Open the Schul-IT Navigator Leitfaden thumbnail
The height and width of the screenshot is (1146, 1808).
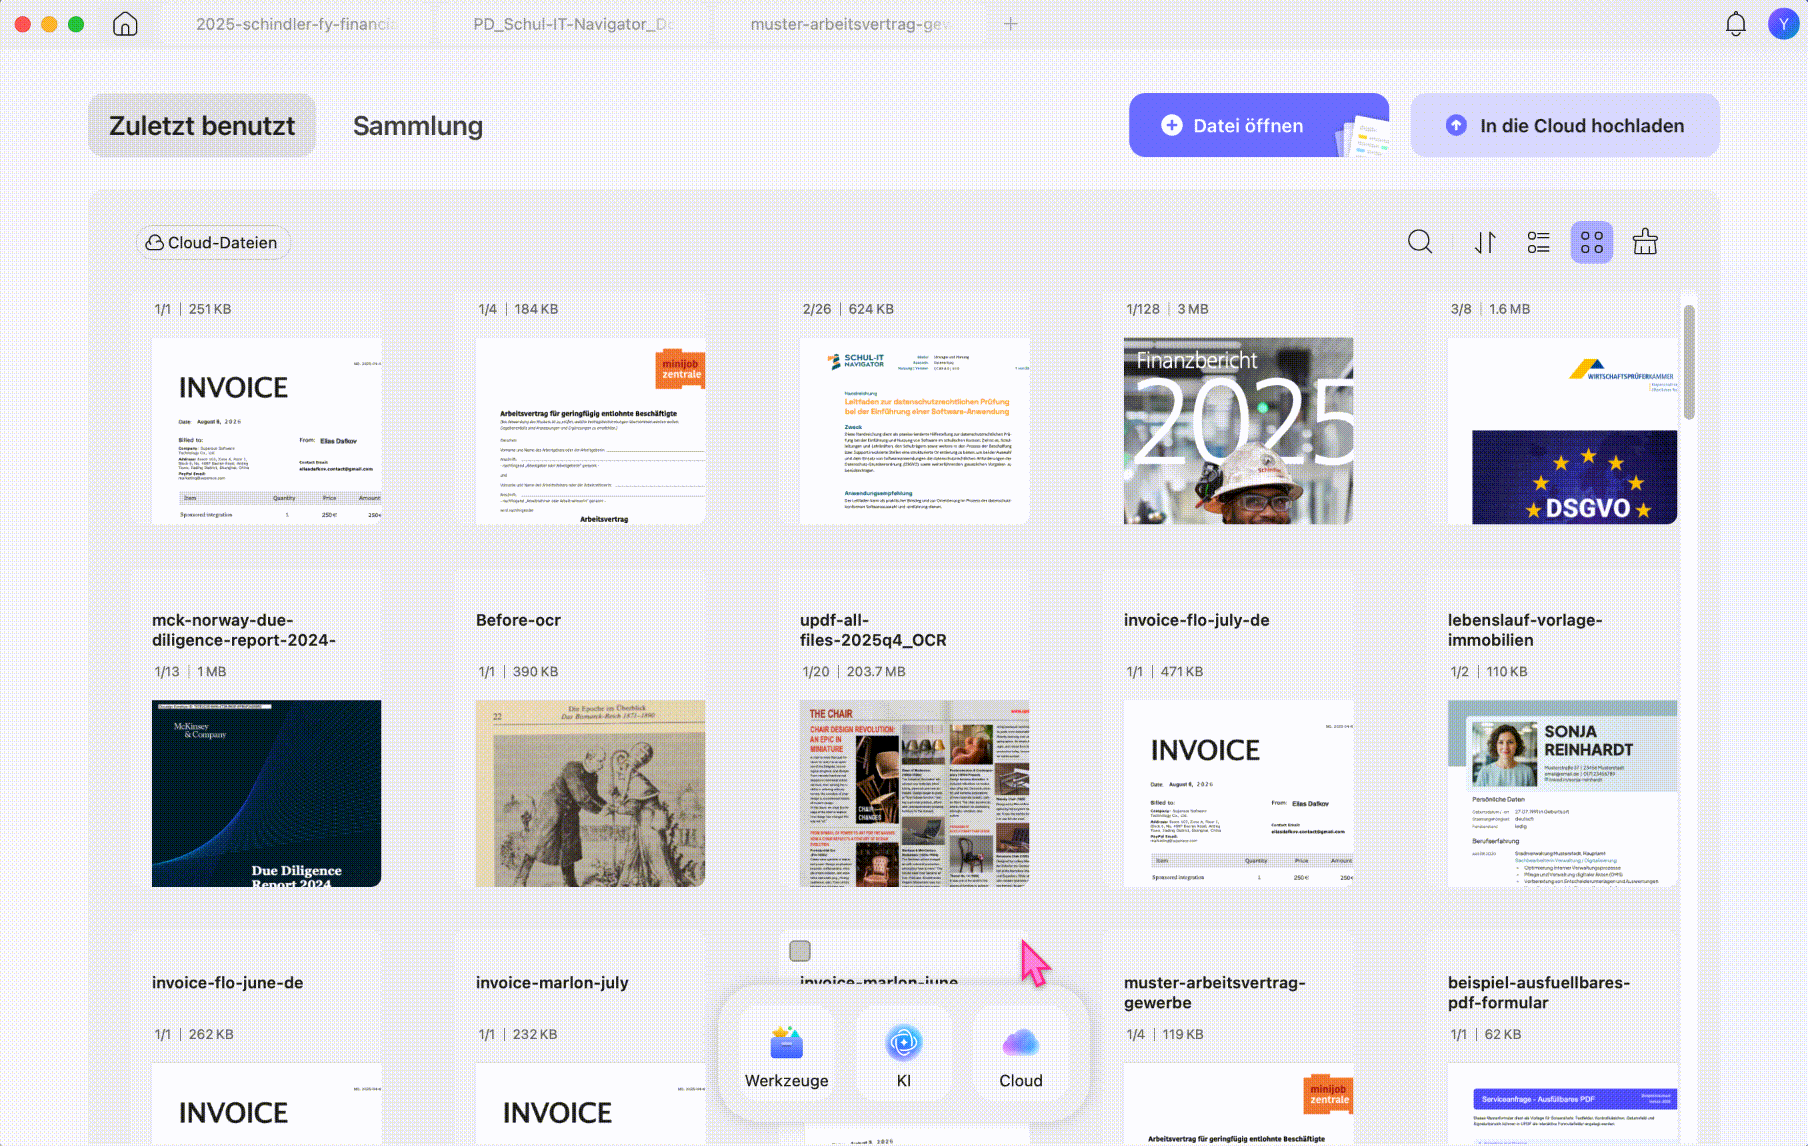[914, 431]
